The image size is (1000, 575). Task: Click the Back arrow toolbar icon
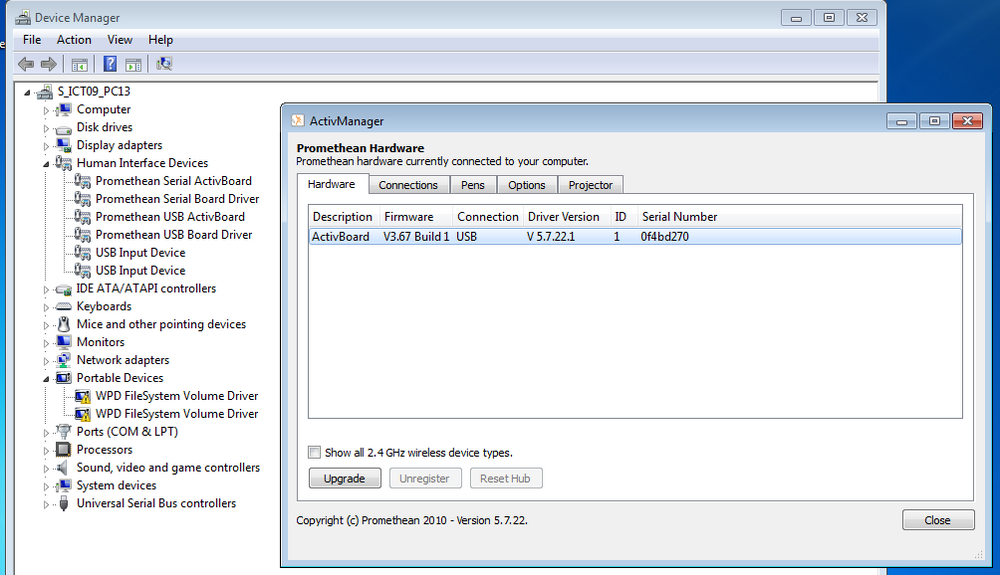(x=26, y=64)
